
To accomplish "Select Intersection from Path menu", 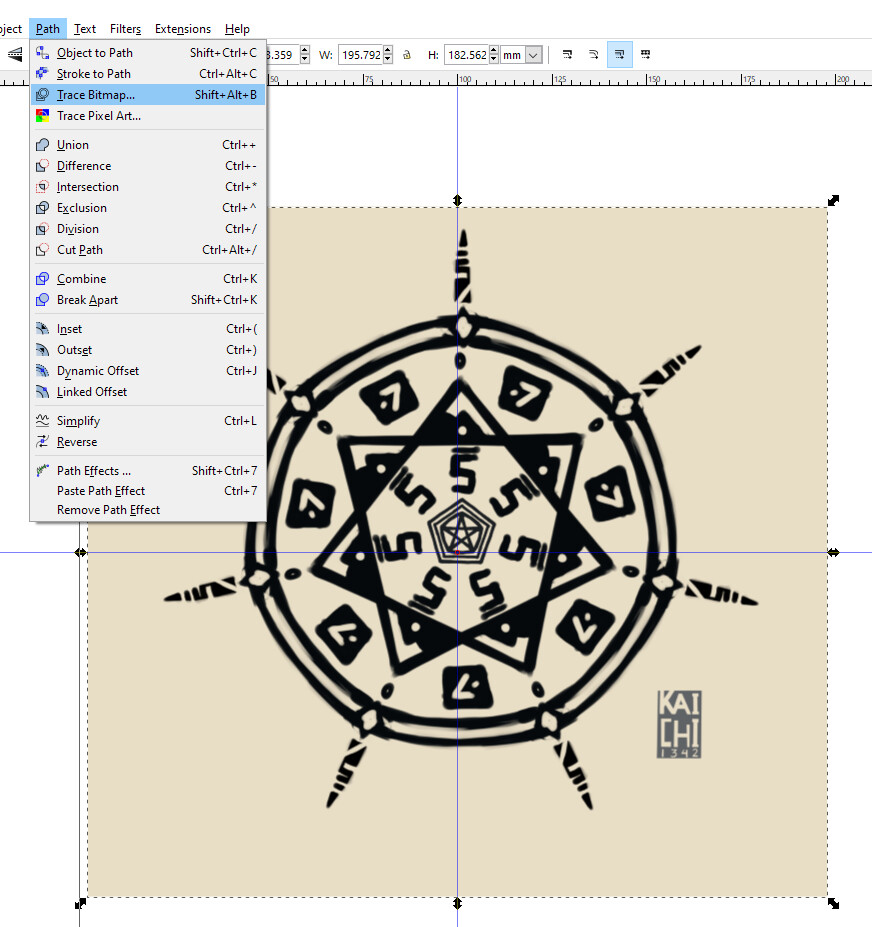I will (148, 187).
